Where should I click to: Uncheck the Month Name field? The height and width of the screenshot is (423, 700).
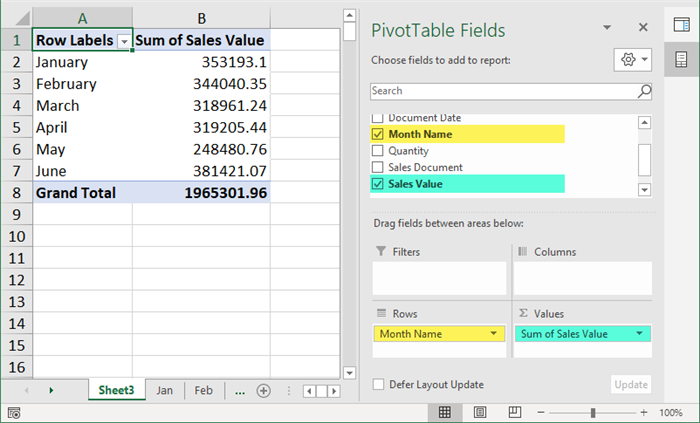coord(377,134)
